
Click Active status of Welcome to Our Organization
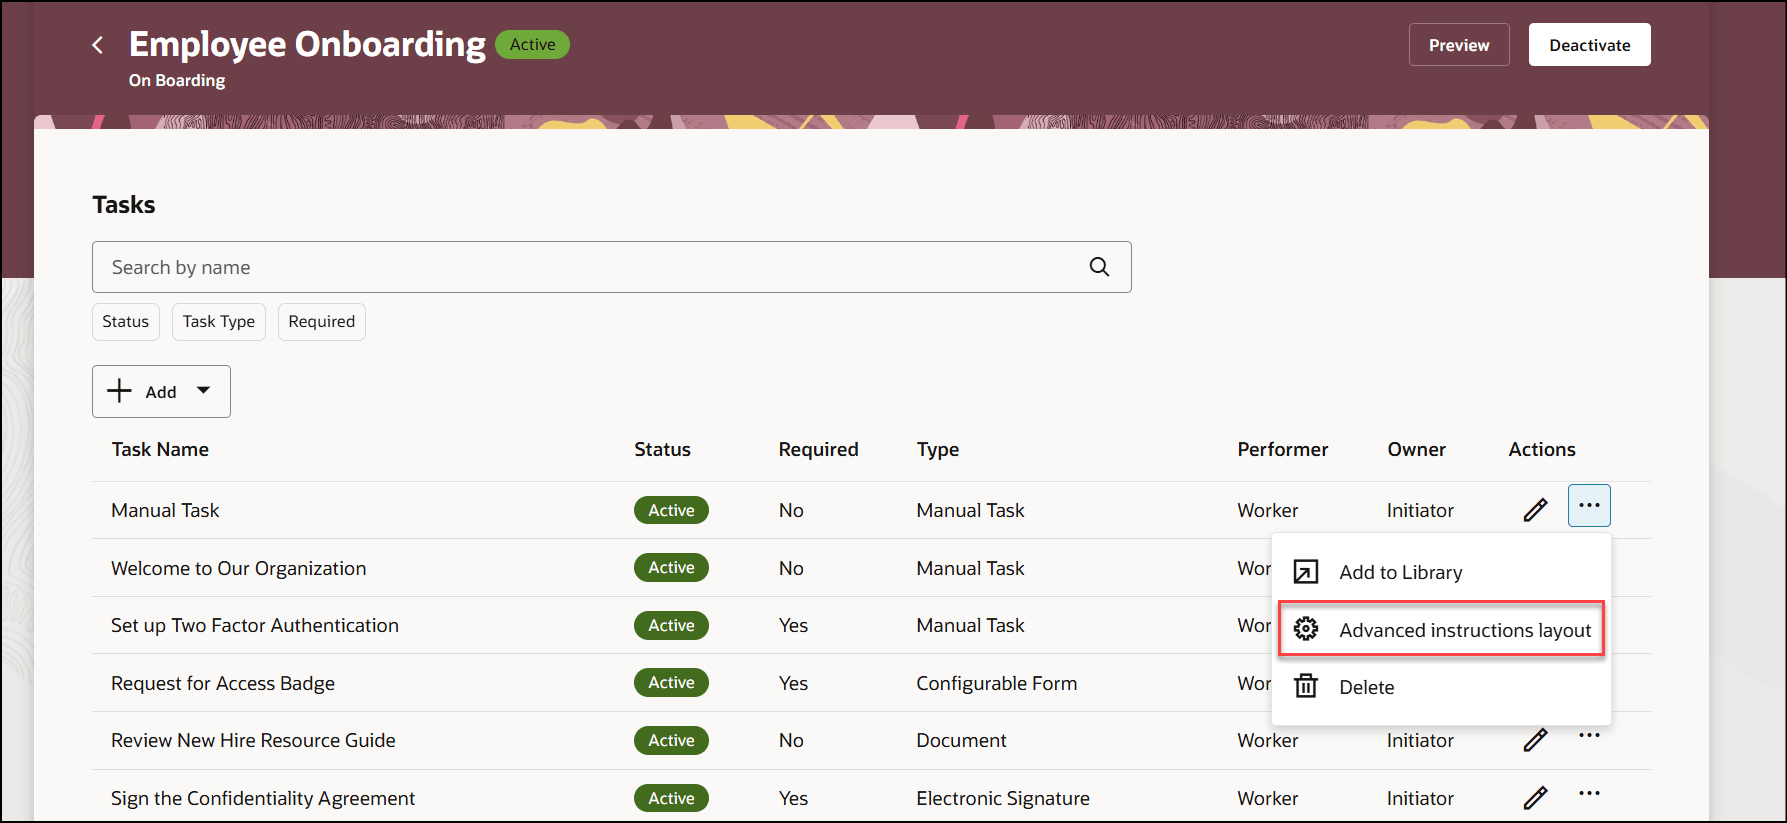(671, 568)
